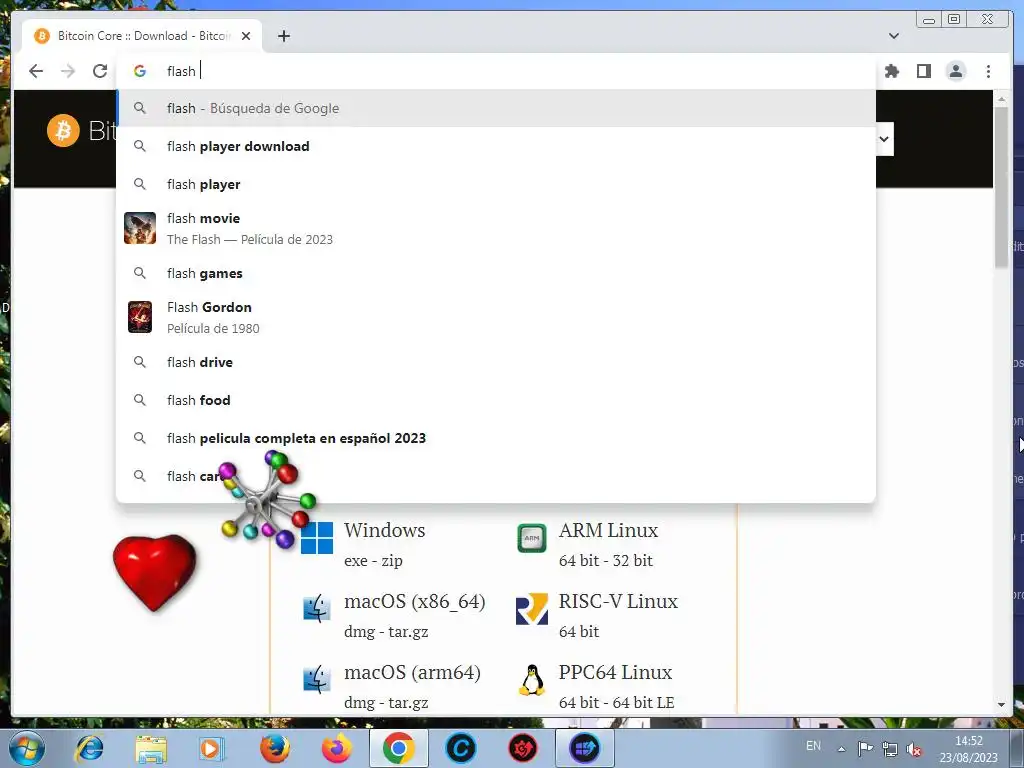Image resolution: width=1024 pixels, height=768 pixels.
Task: Open the Windows Start button
Action: point(26,748)
